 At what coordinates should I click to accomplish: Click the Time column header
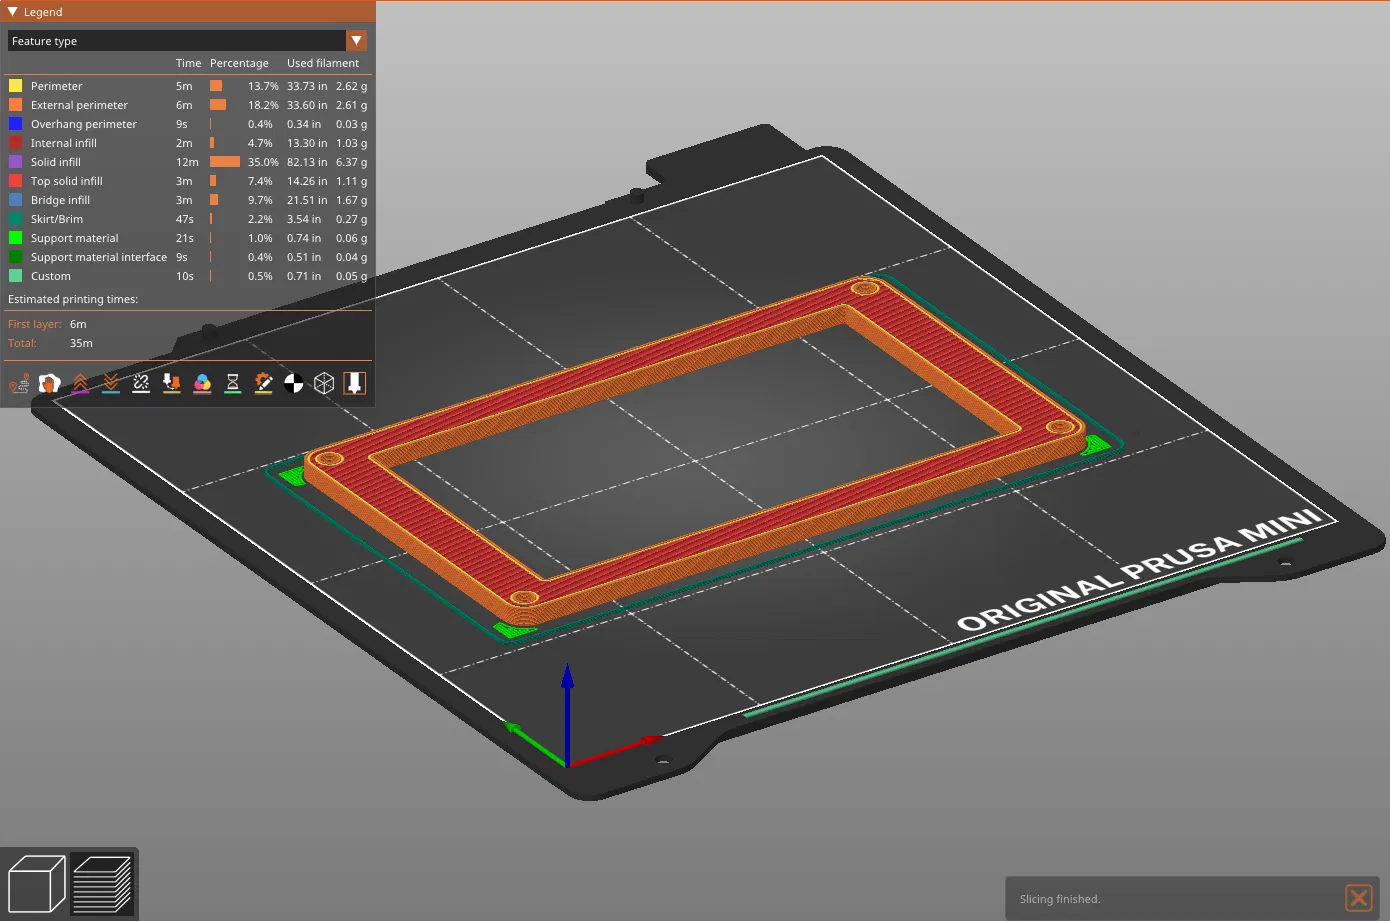click(189, 63)
